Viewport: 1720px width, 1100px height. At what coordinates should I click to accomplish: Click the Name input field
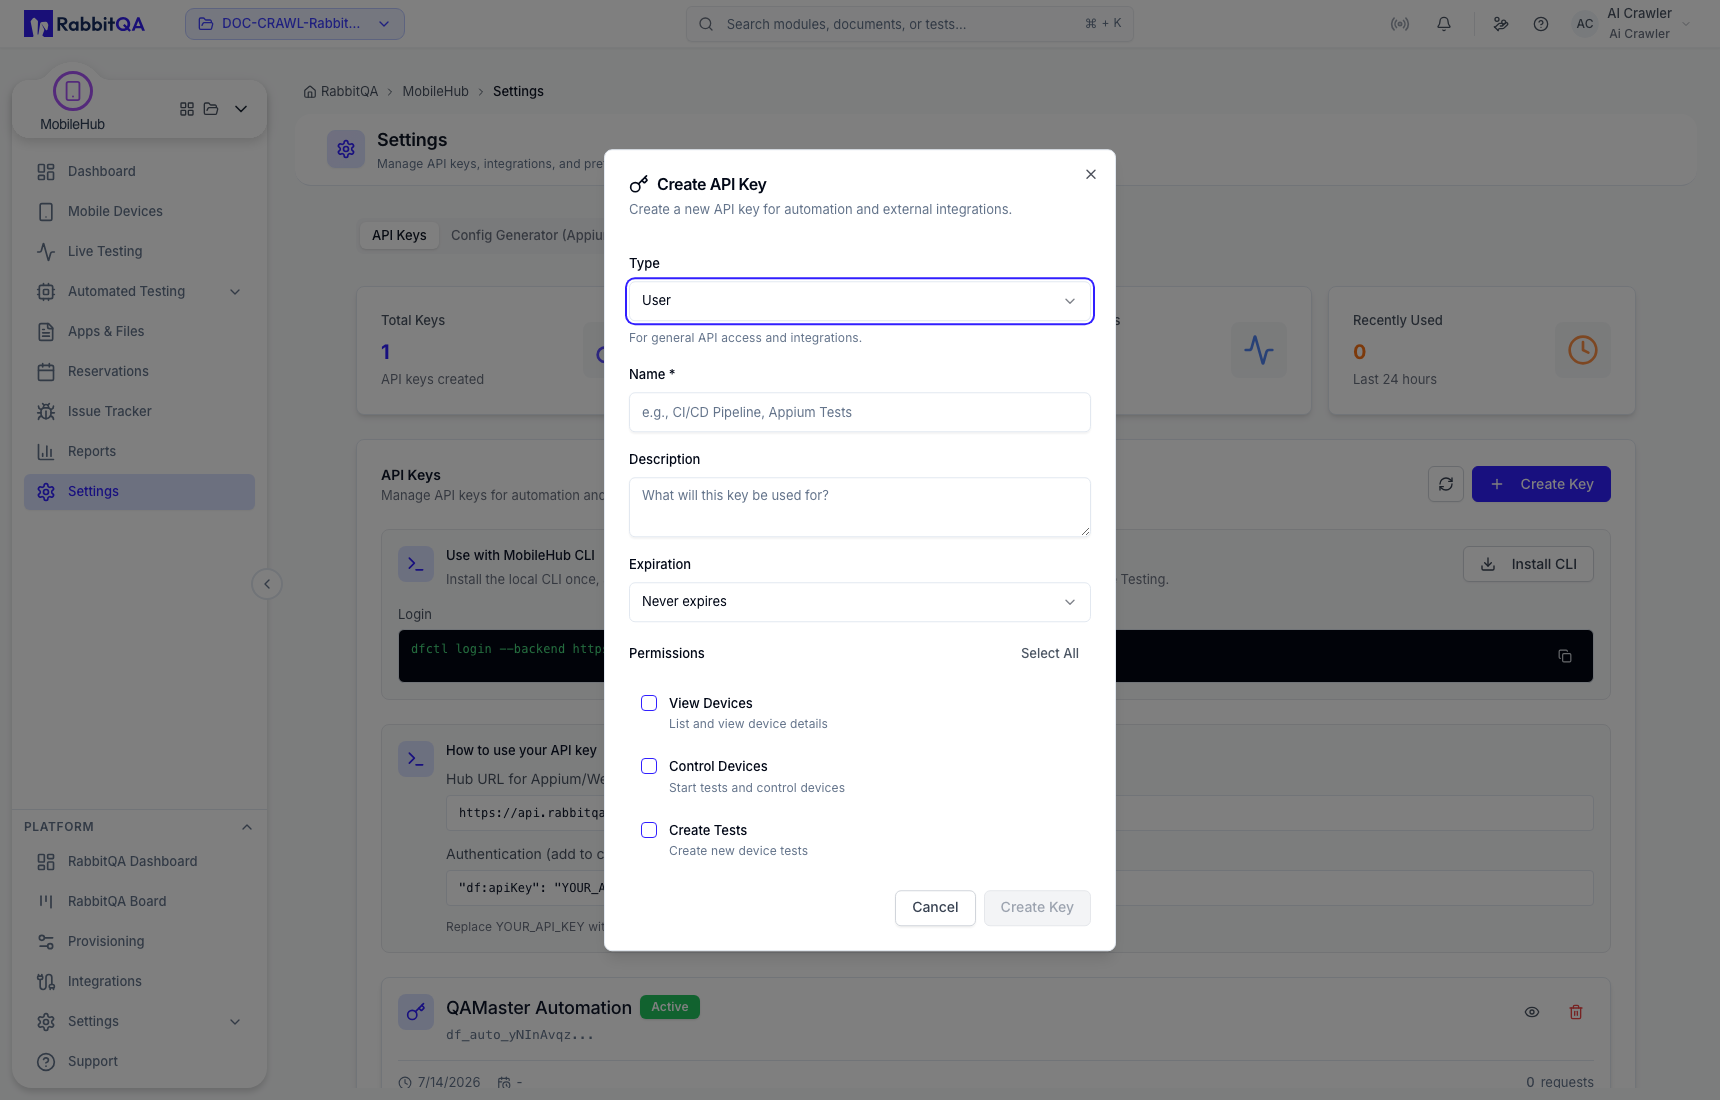[x=860, y=412]
